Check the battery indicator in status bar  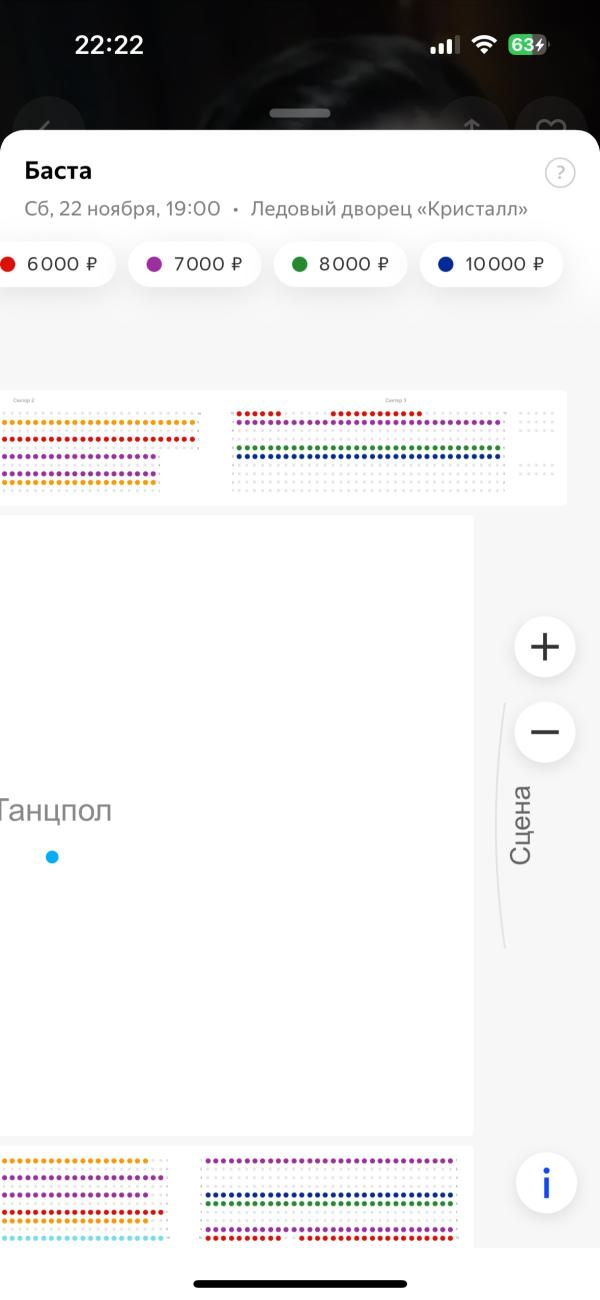527,45
